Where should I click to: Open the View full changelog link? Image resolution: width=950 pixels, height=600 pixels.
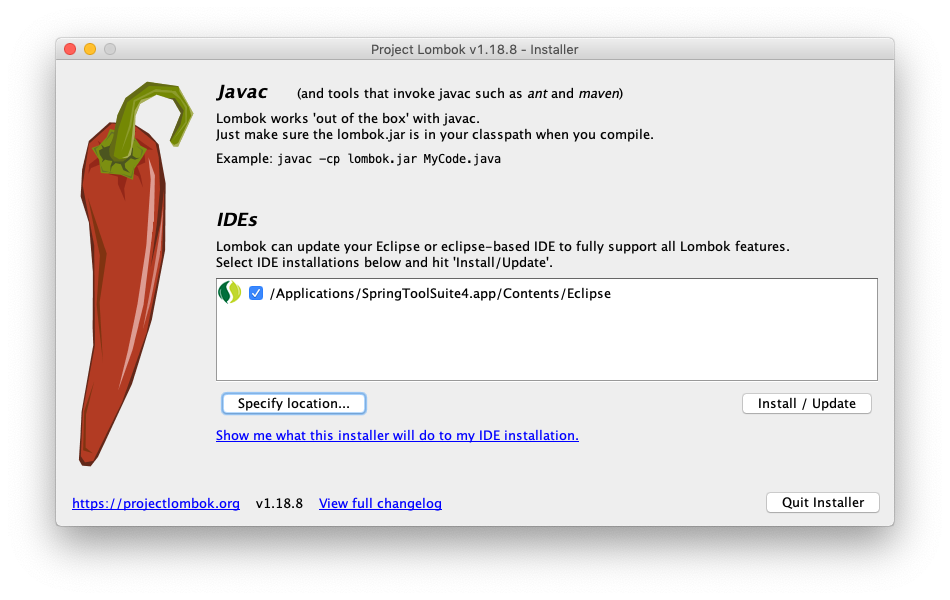pyautogui.click(x=380, y=503)
